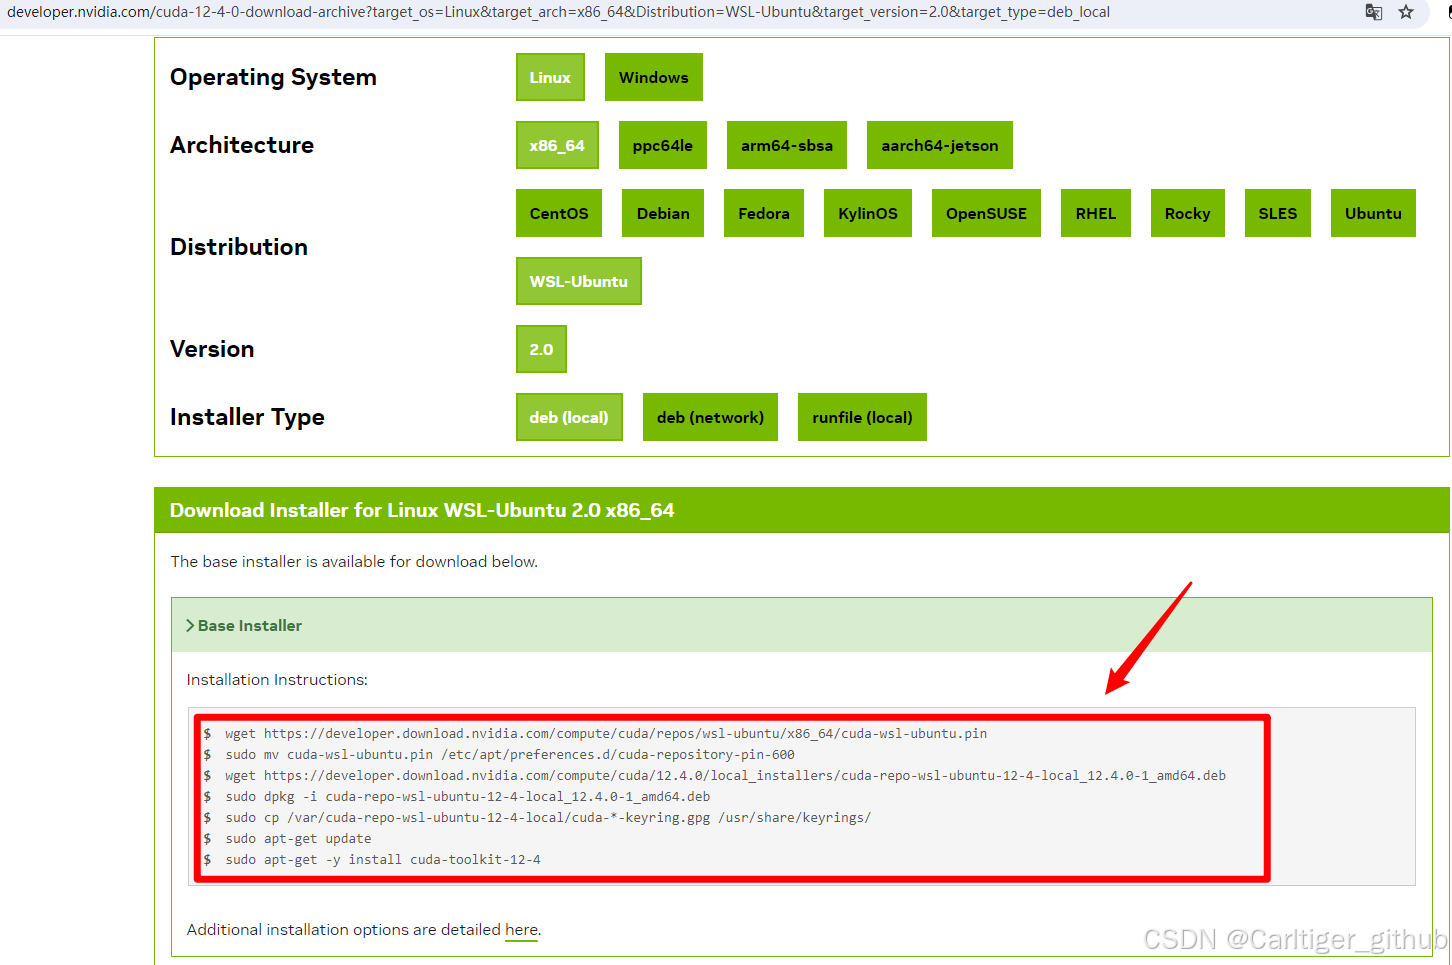
Task: Select CentOS distribution
Action: pyautogui.click(x=559, y=213)
